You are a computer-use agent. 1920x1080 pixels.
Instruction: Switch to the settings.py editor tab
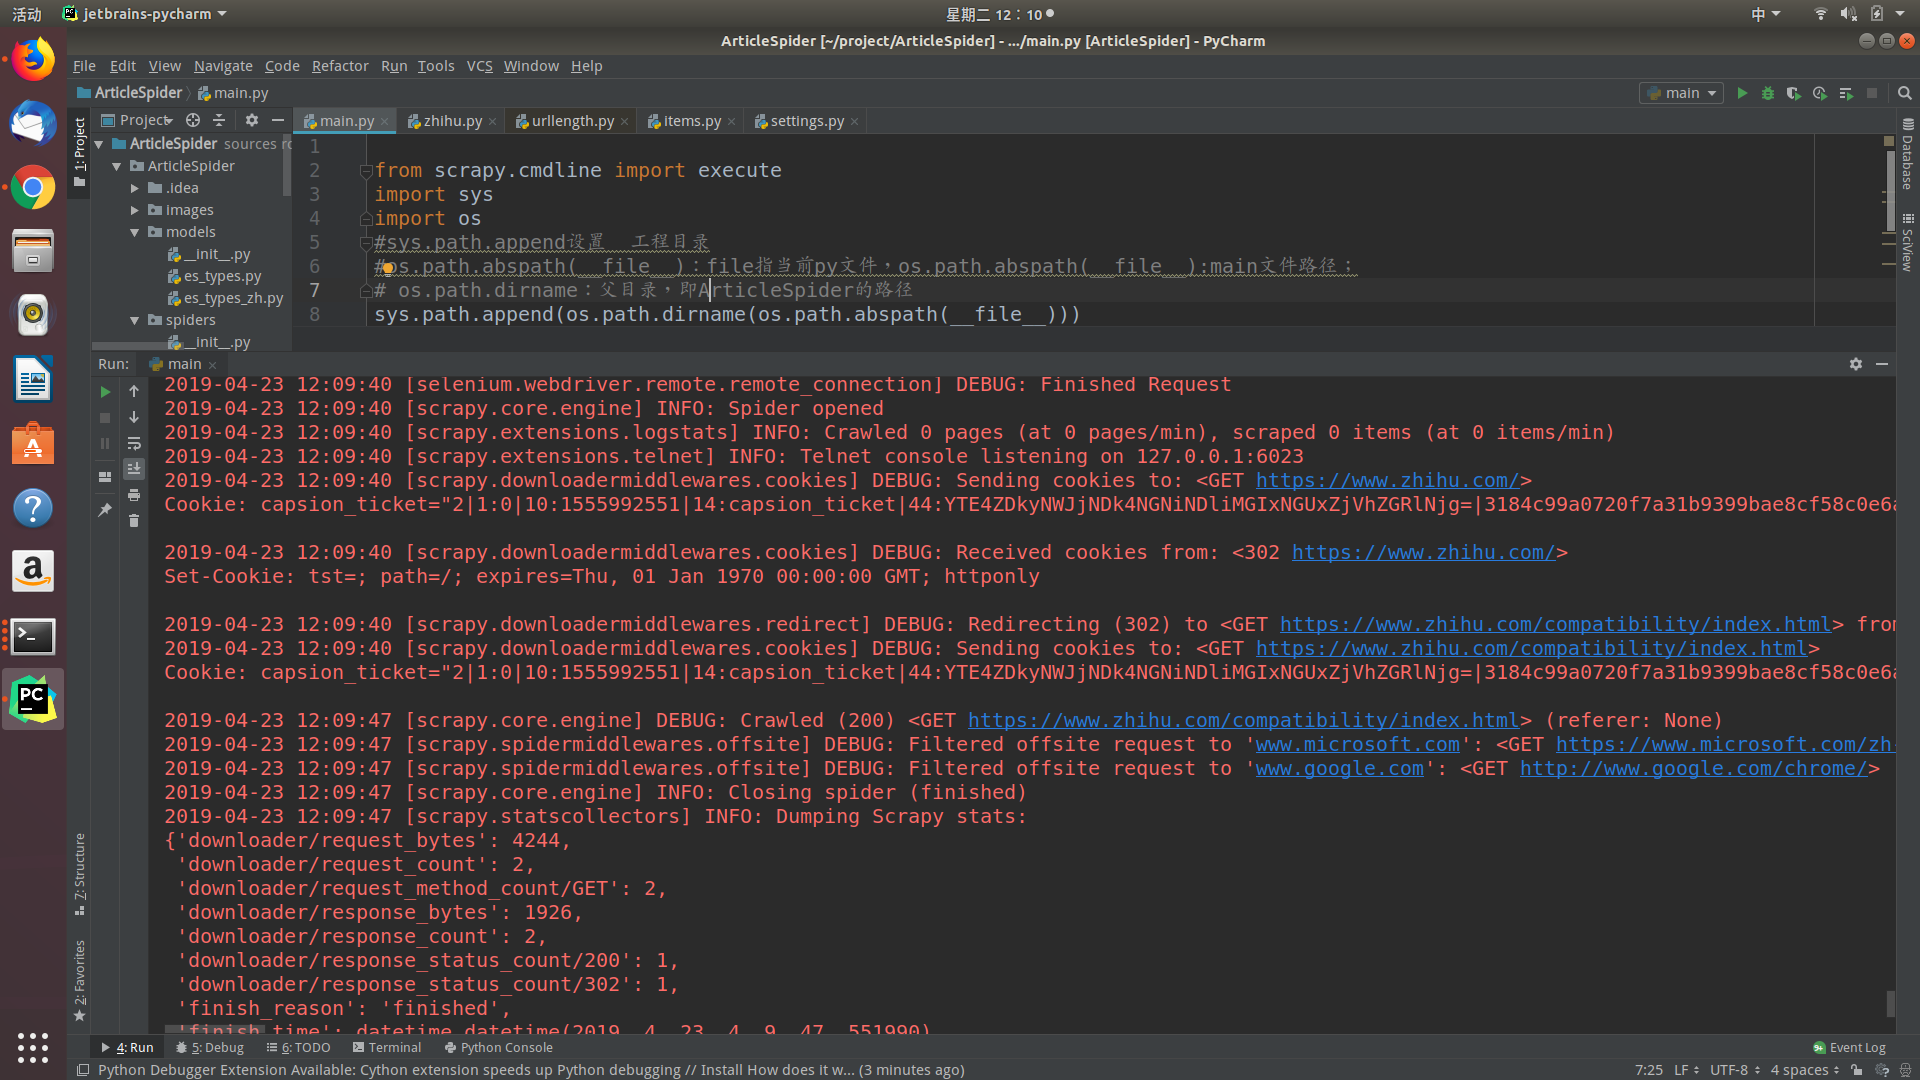[806, 121]
